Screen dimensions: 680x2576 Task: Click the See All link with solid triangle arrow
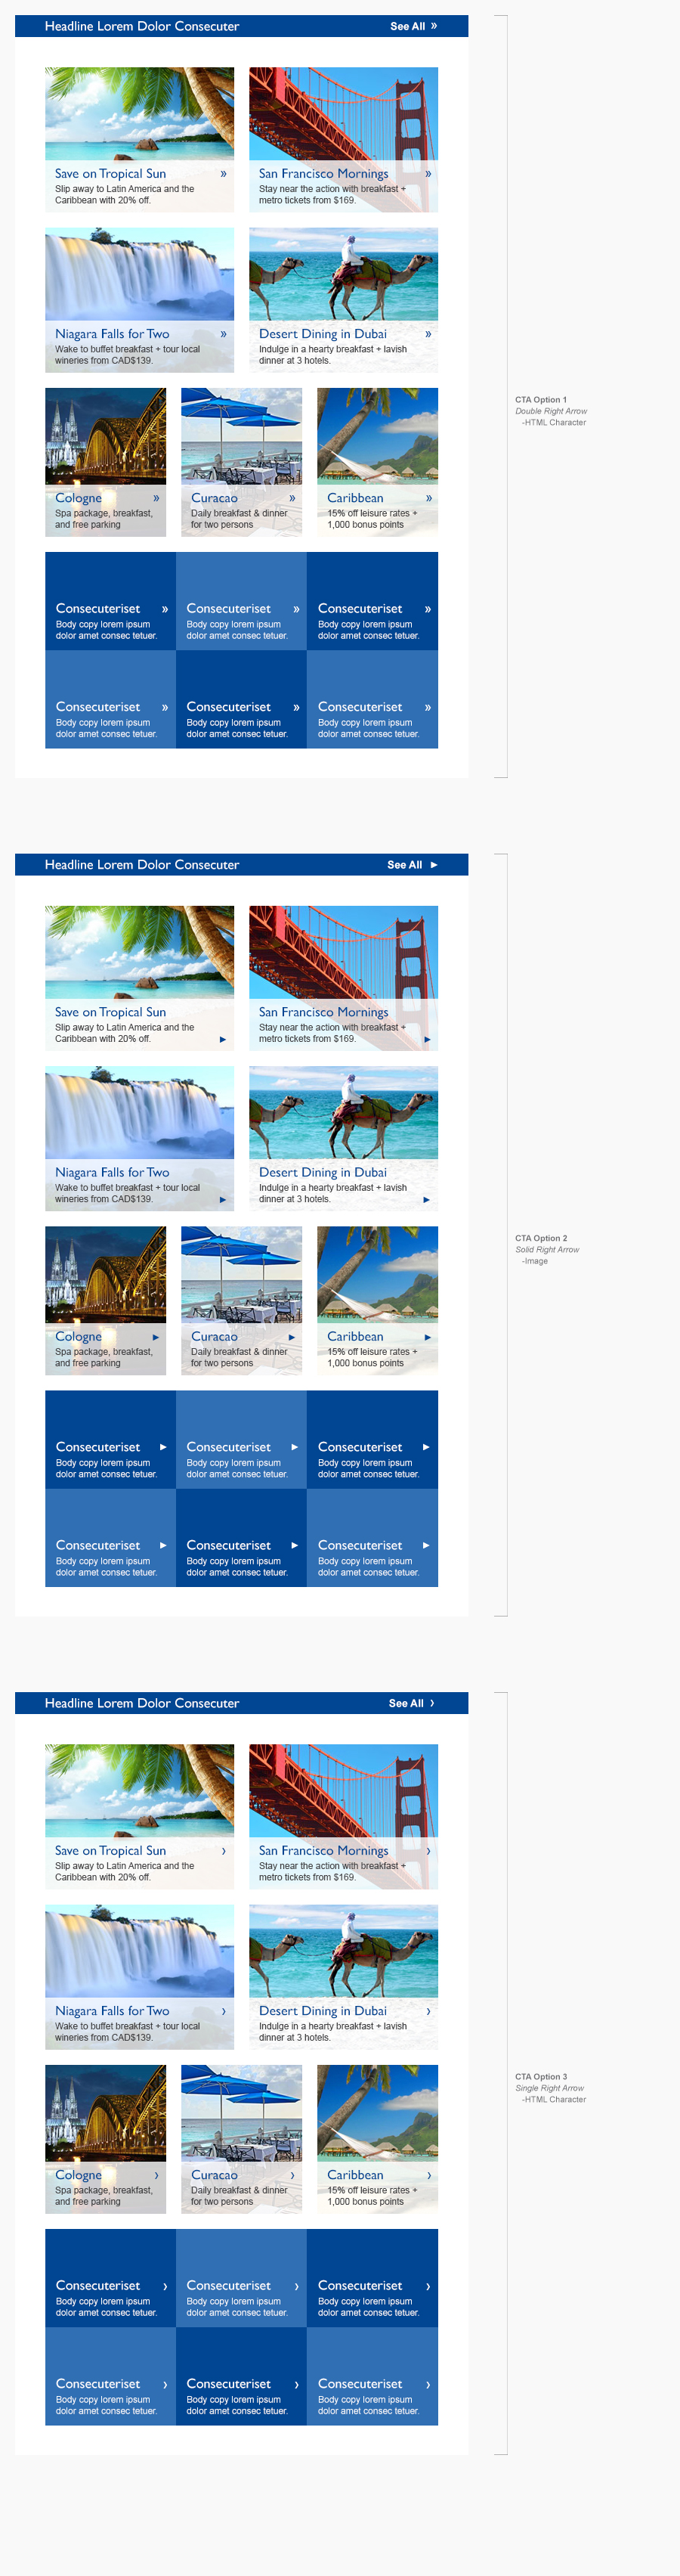[x=411, y=865]
